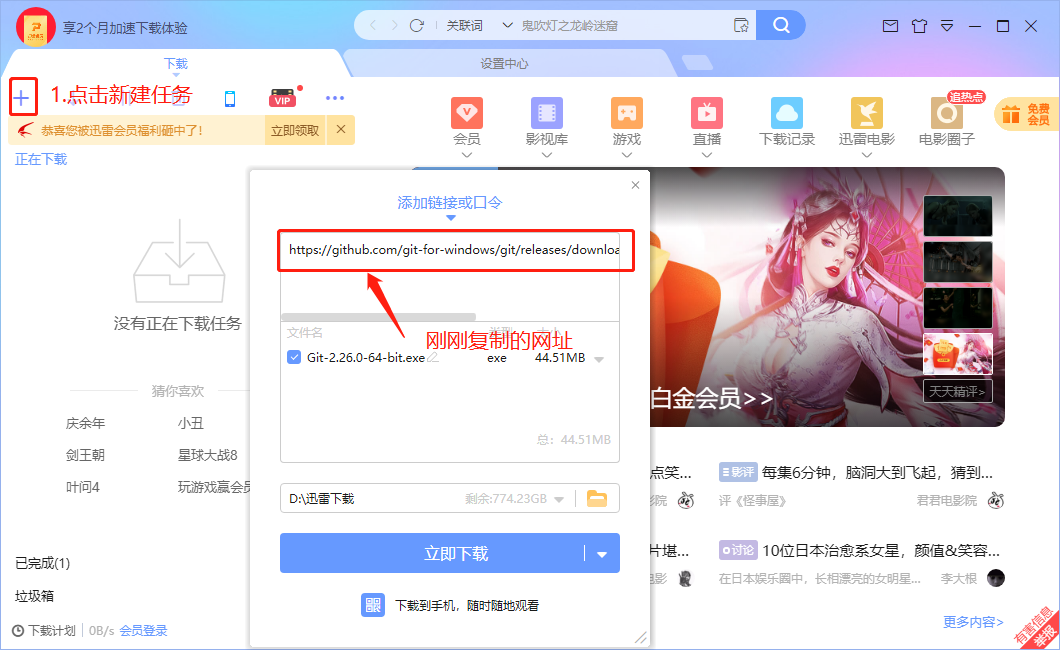Open the 下载记录 download history icon
The image size is (1060, 650).
coord(786,112)
